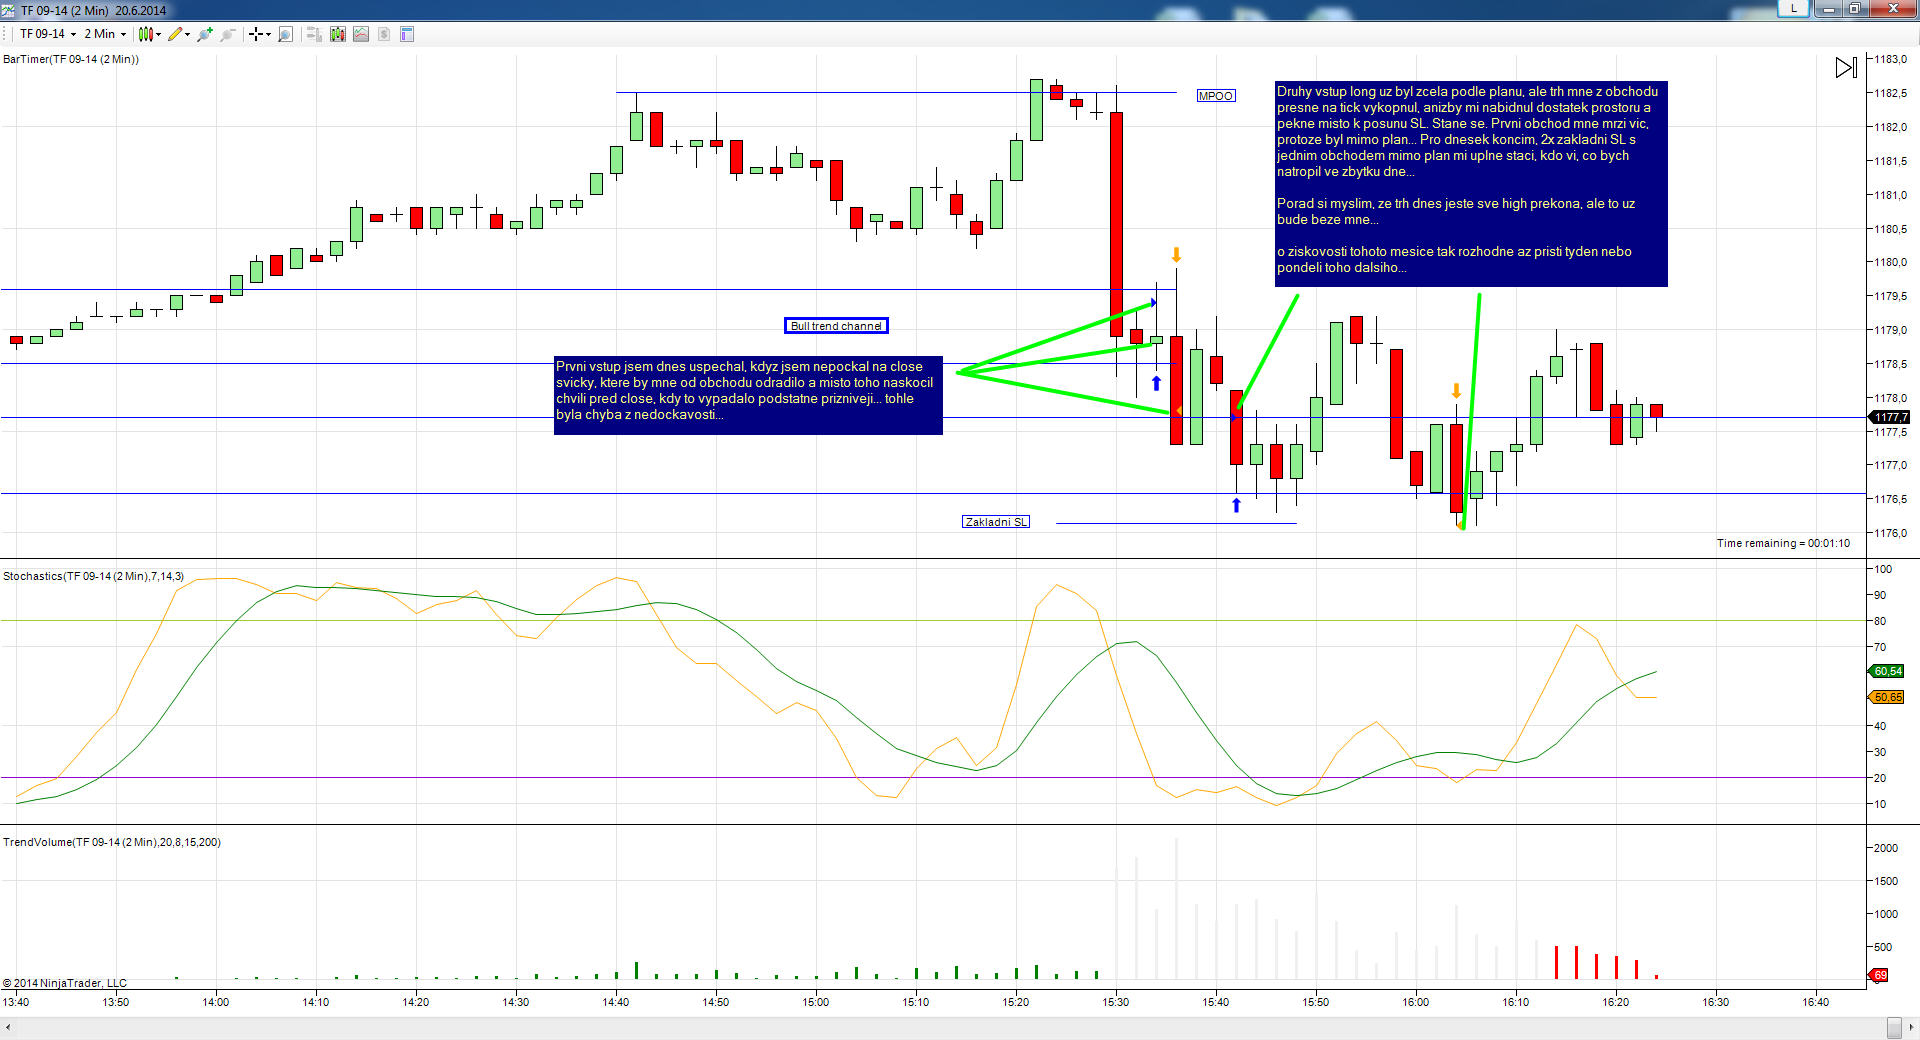Click the orange stochastic value marker 50,65
Screen dimensions: 1920x1040
point(1887,697)
